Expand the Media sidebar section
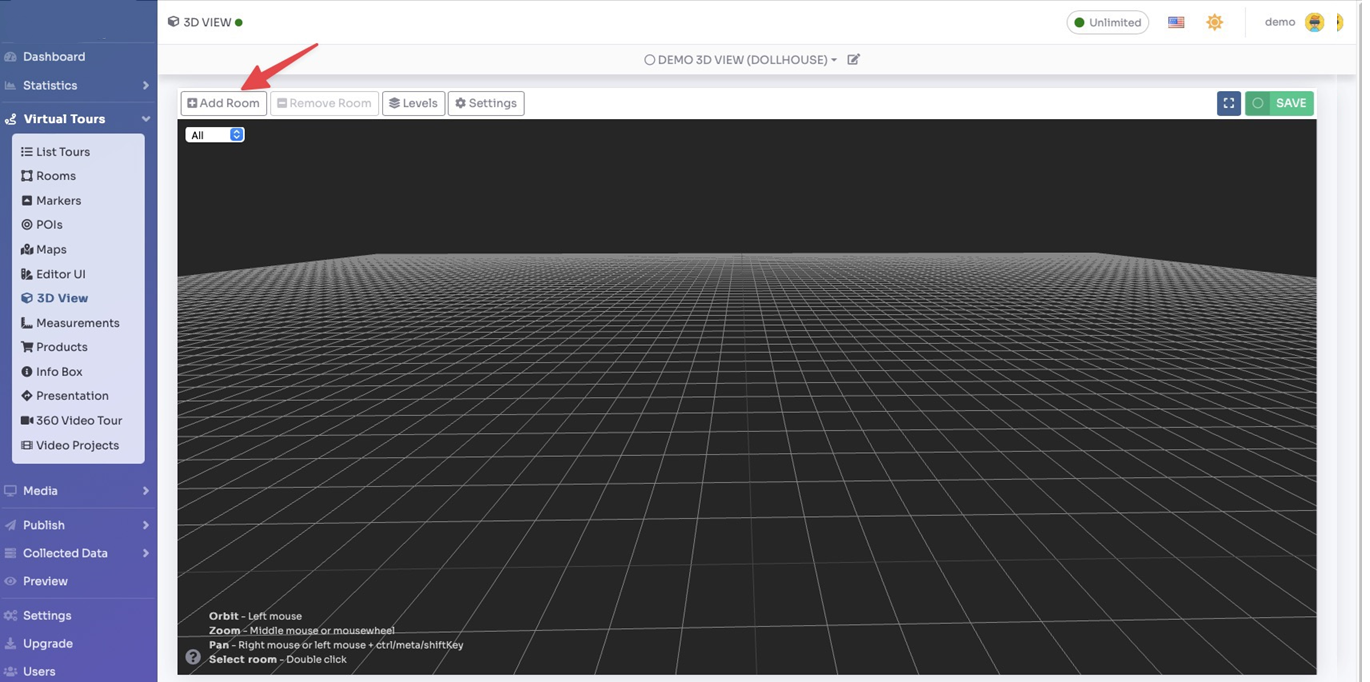 click(38, 491)
